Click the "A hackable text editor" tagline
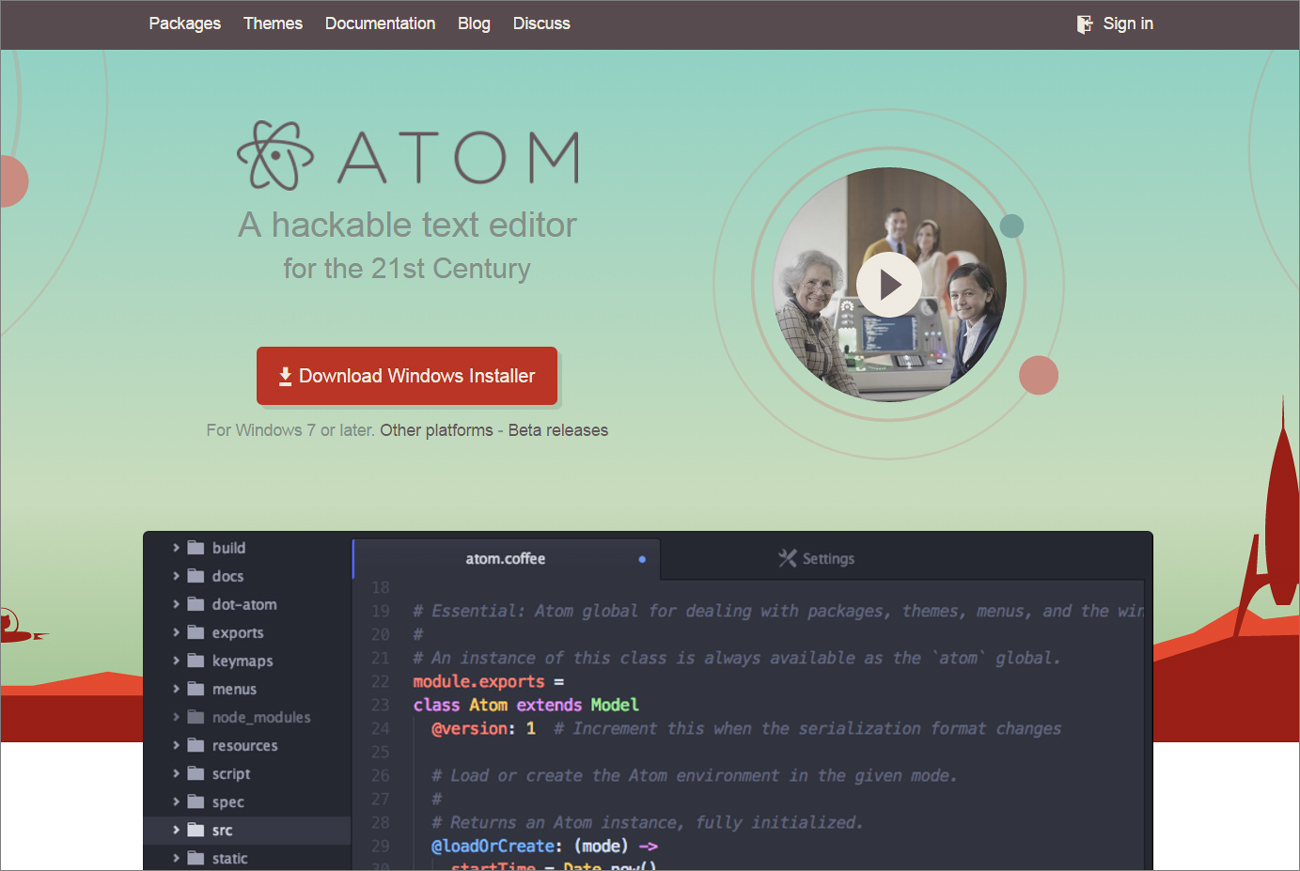The image size is (1300, 871). click(x=408, y=225)
